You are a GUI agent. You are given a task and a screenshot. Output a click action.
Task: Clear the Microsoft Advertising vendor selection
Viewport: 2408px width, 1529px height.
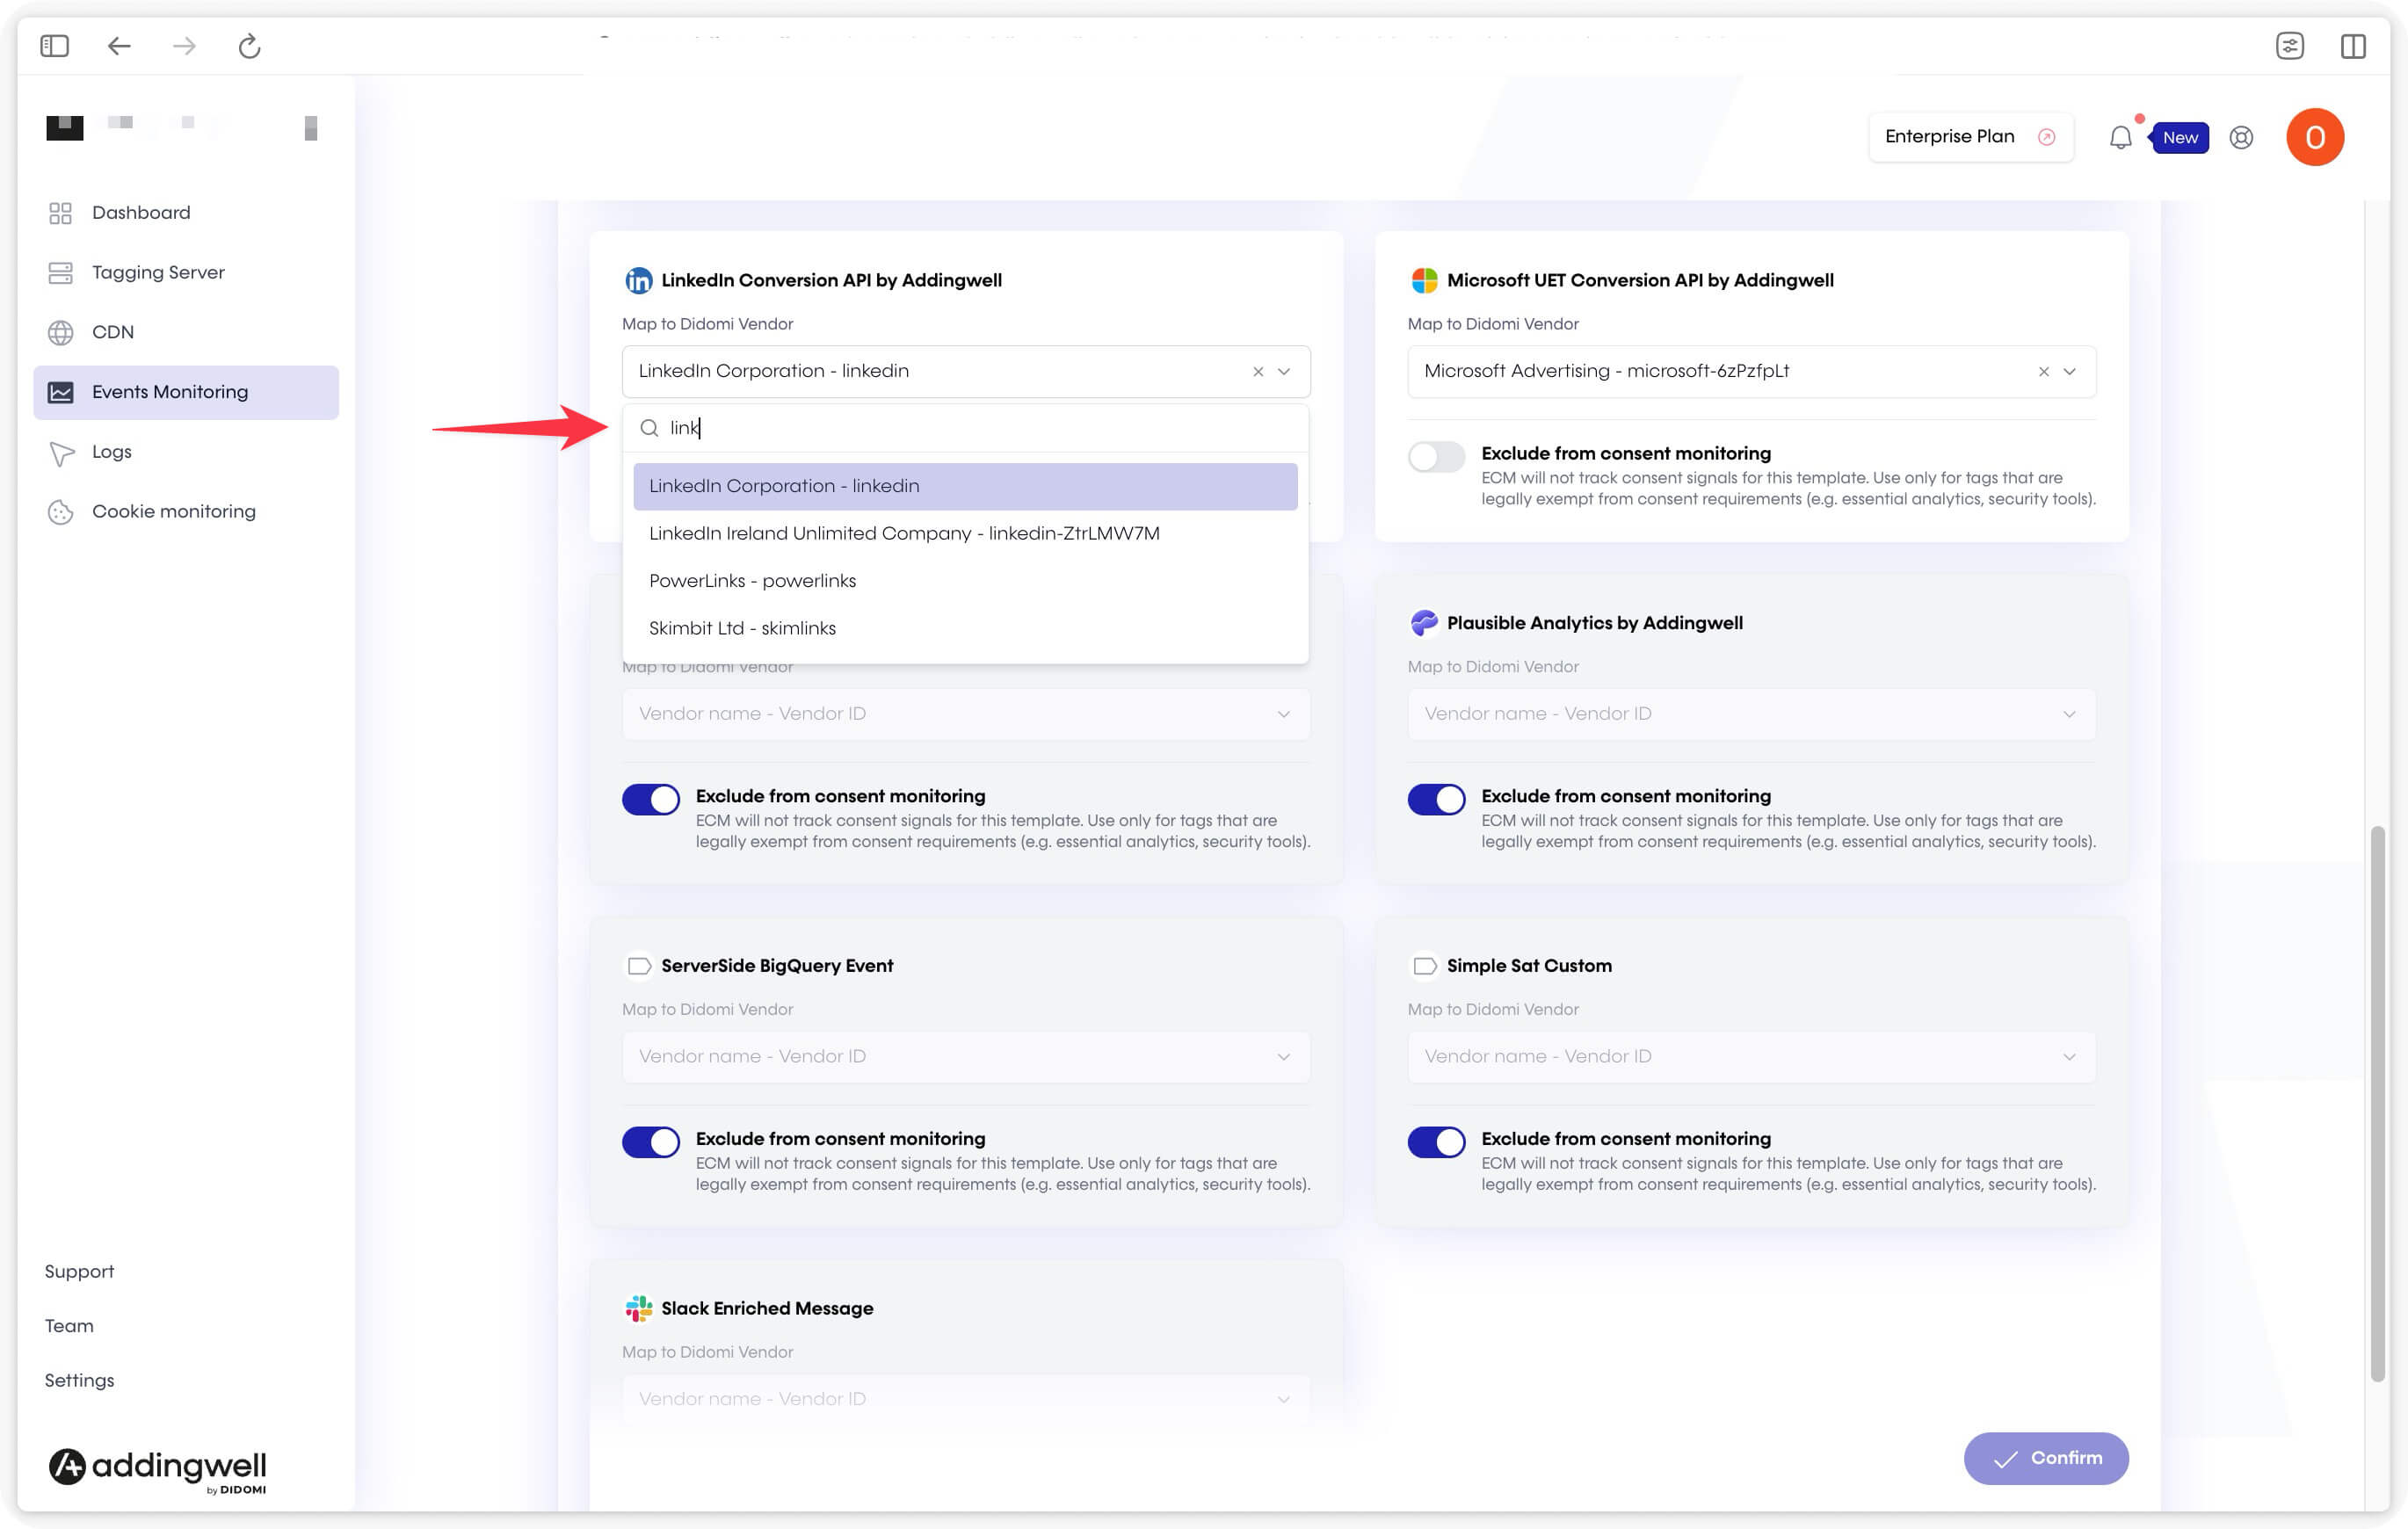[2043, 372]
